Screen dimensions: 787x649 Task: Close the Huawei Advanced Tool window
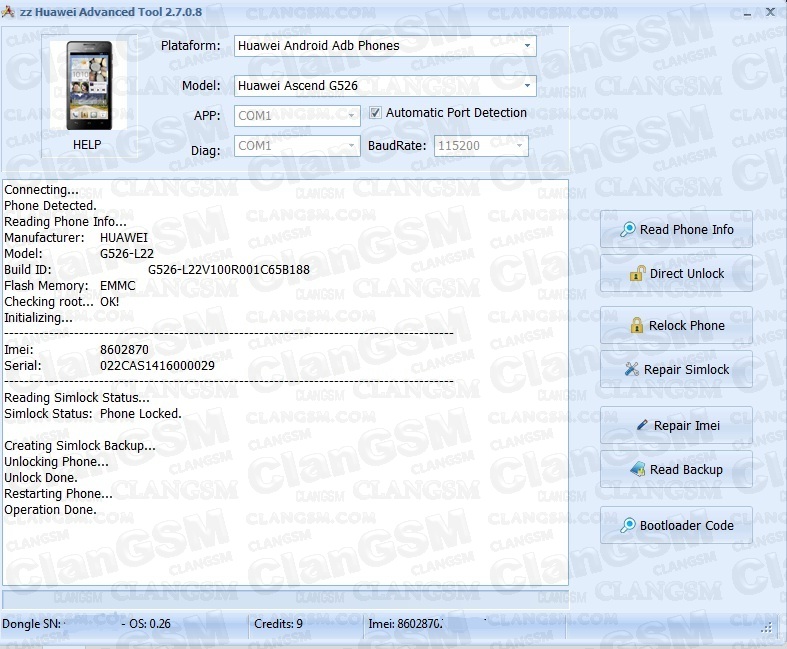[770, 12]
